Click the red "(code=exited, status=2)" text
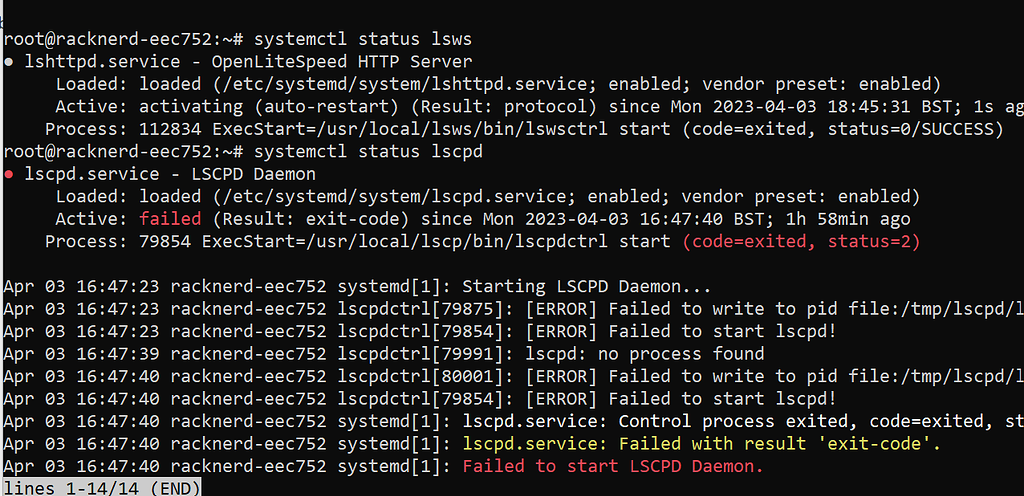1024x496 pixels. (801, 241)
